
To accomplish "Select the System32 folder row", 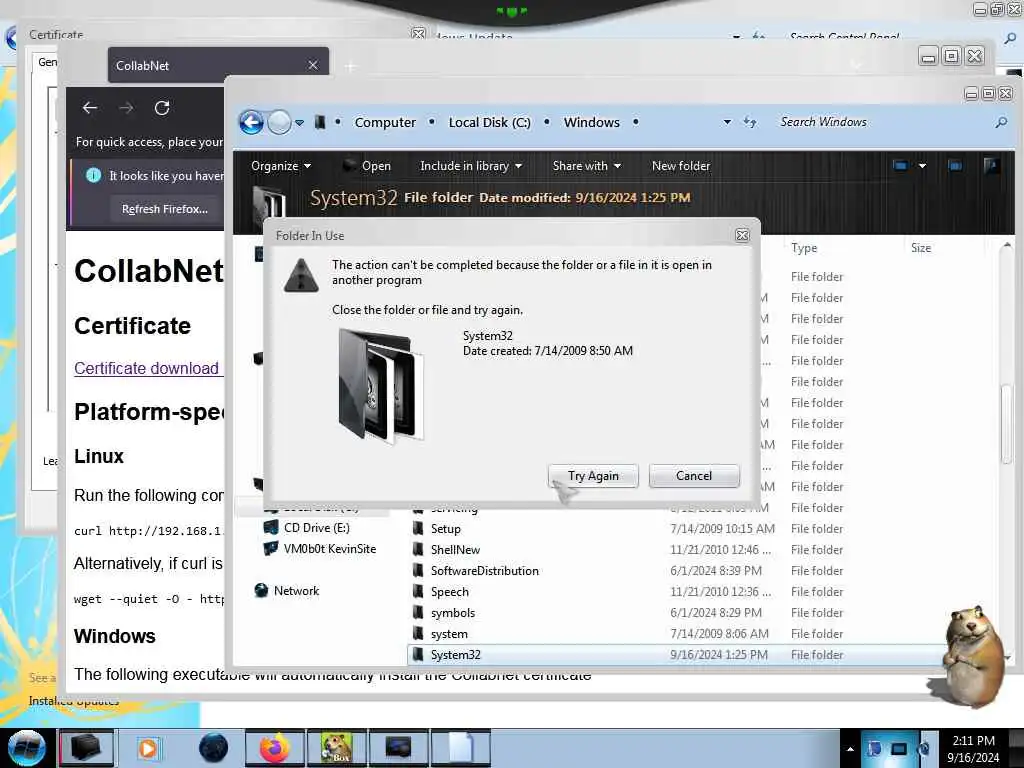I will coord(678,654).
